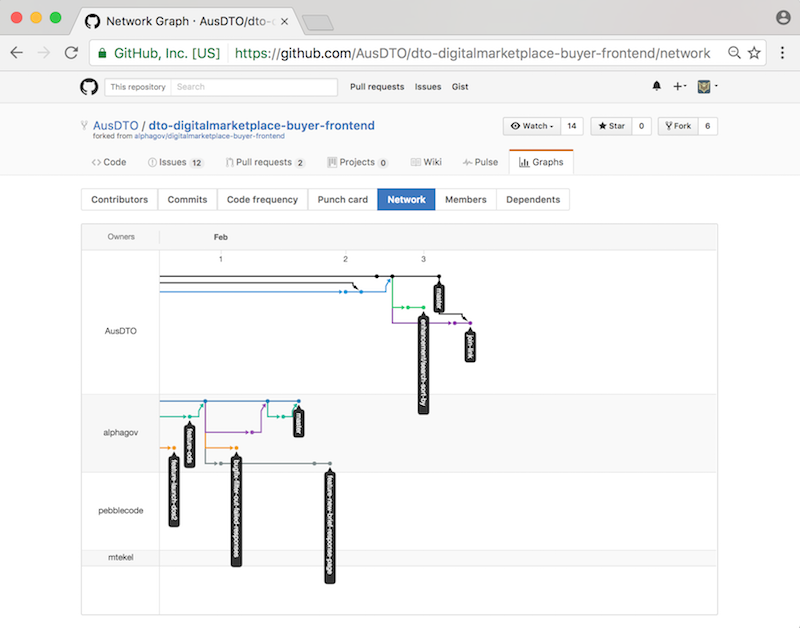The height and width of the screenshot is (628, 800).
Task: Open Contributors graph
Action: click(119, 199)
